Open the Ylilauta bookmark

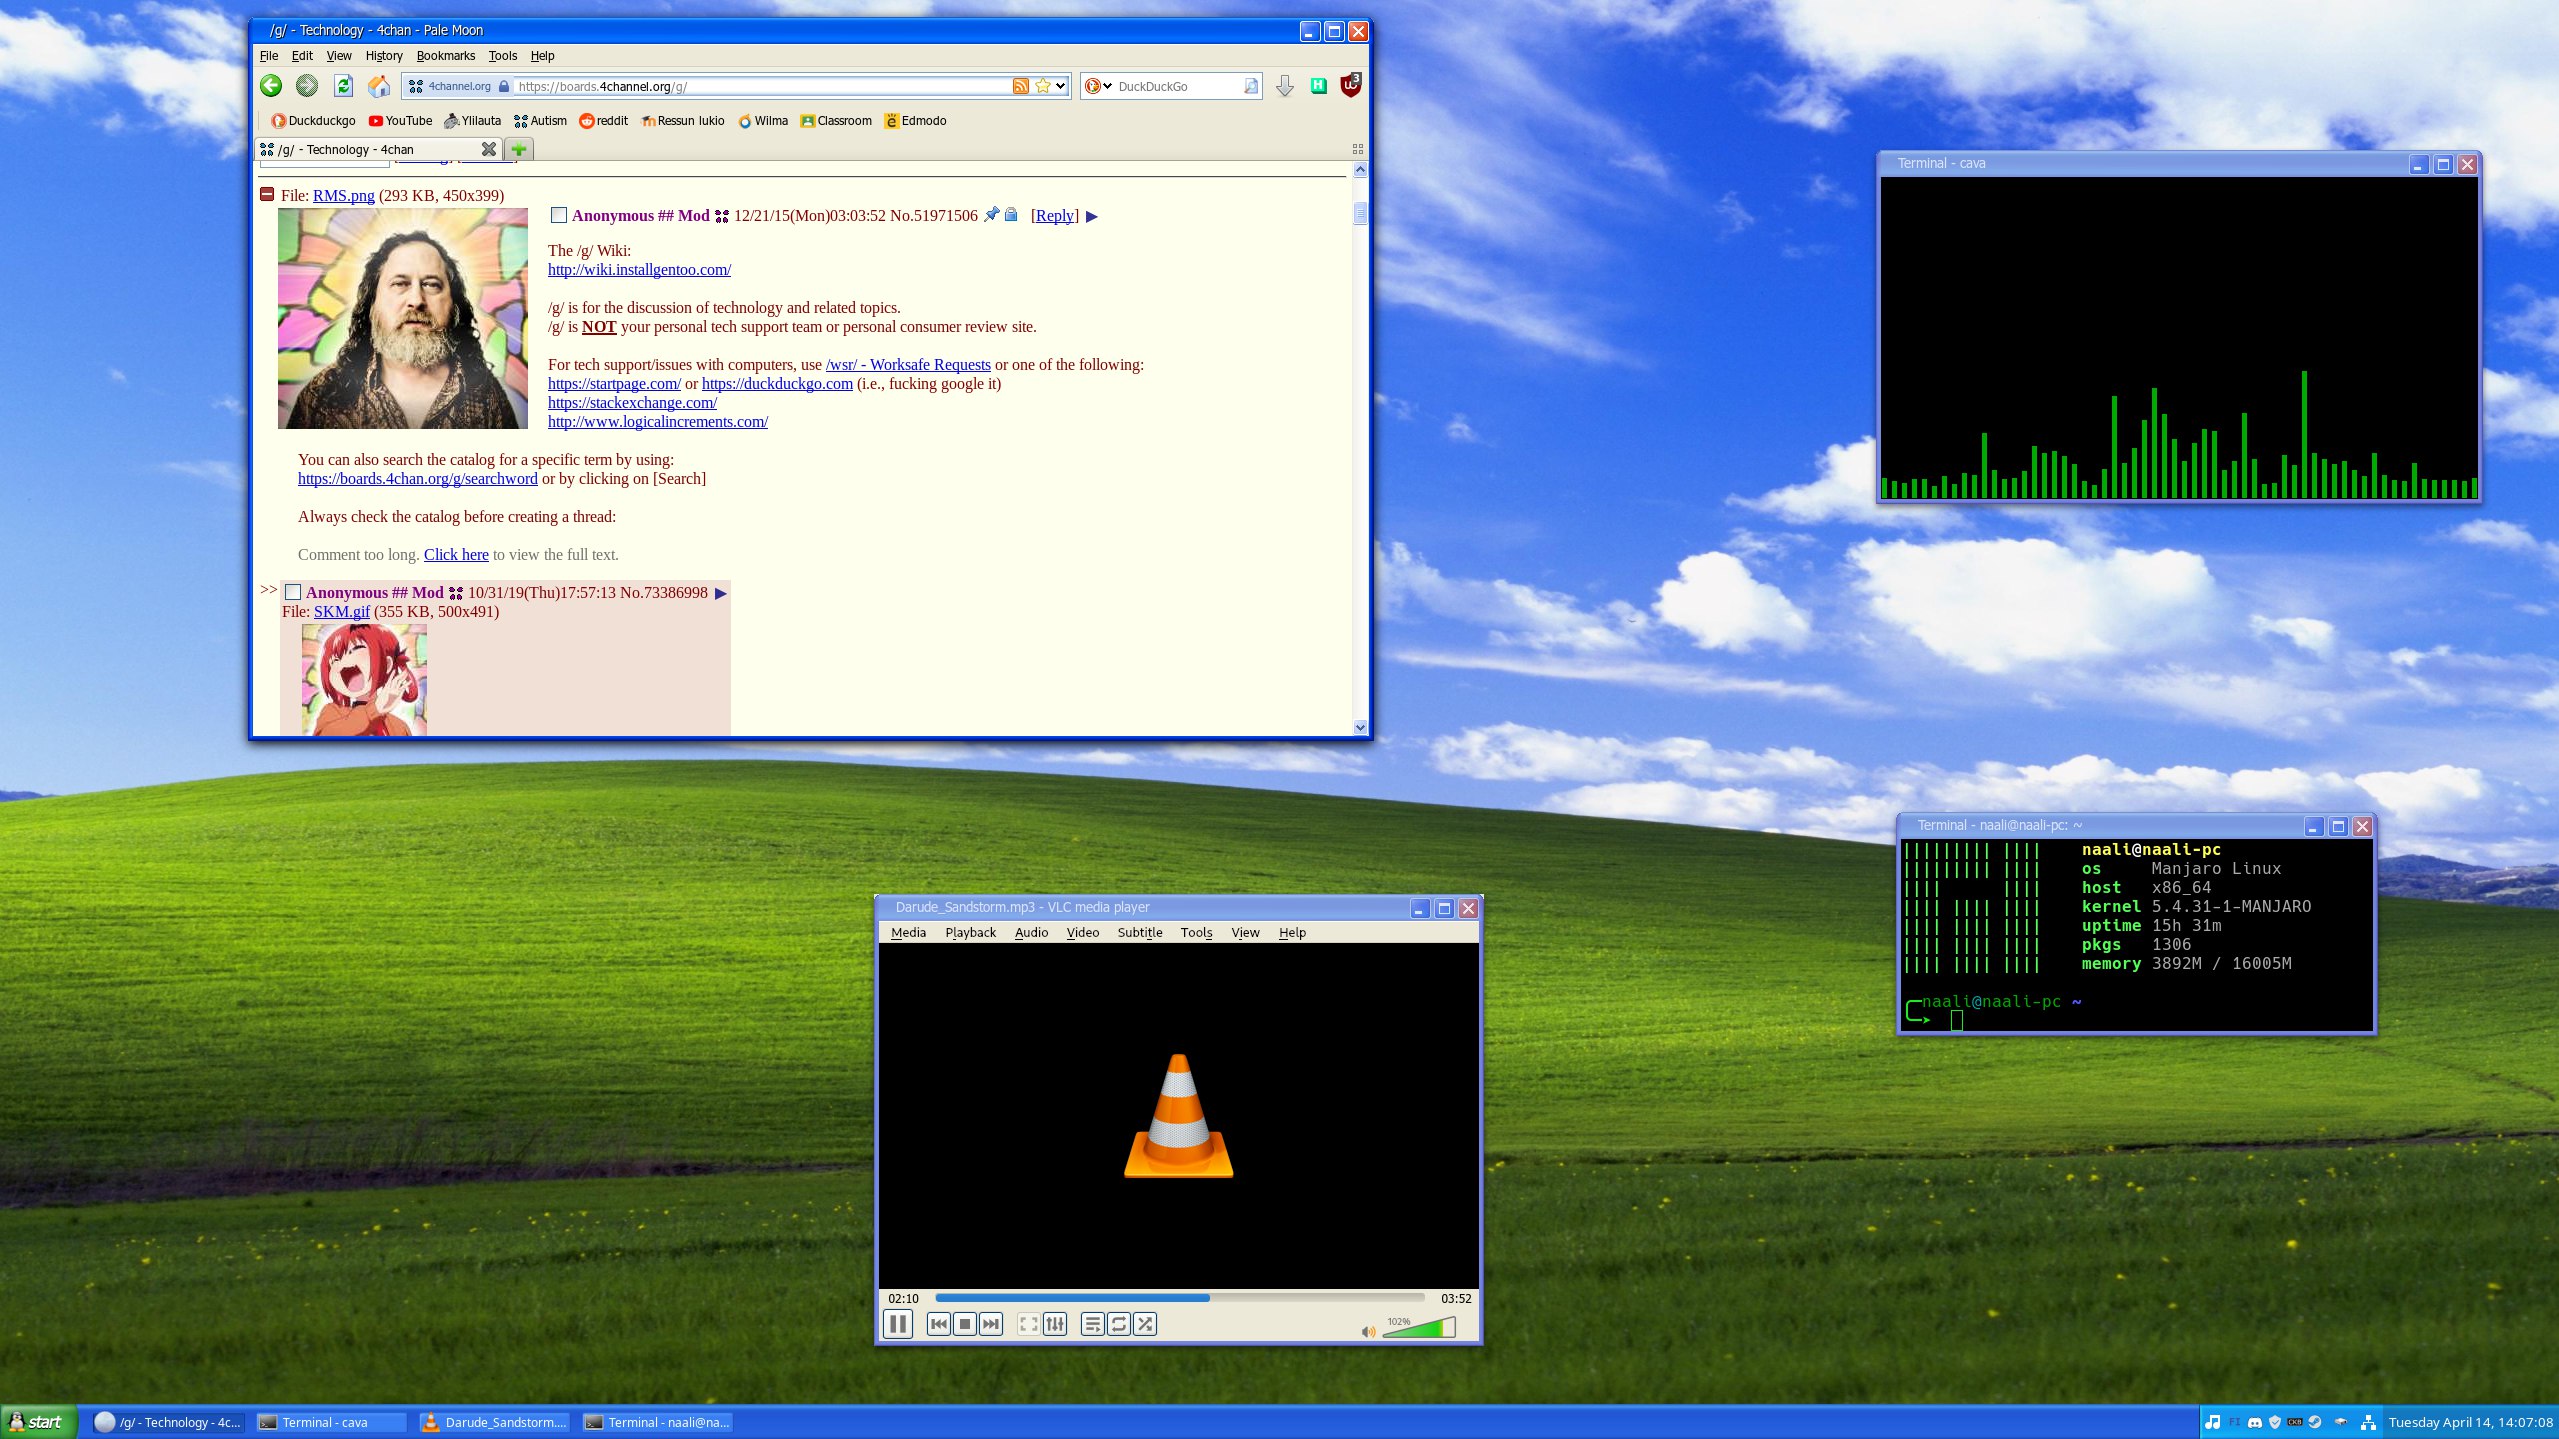tap(472, 121)
